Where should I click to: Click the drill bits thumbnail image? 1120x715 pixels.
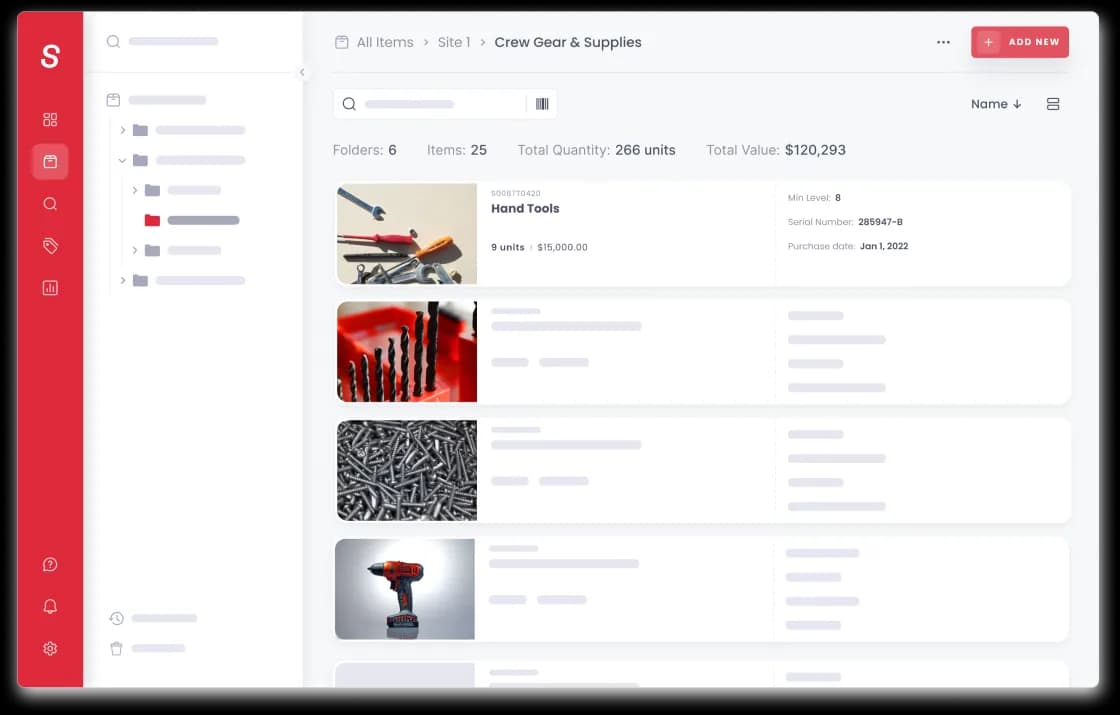407,351
